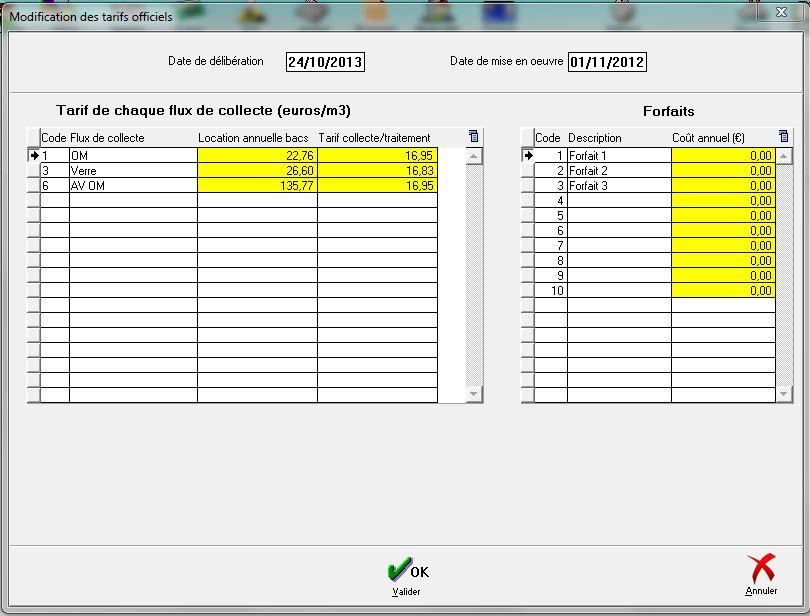This screenshot has height=616, width=810.
Task: Edit the Date de mise en oeuvre field
Action: click(607, 62)
